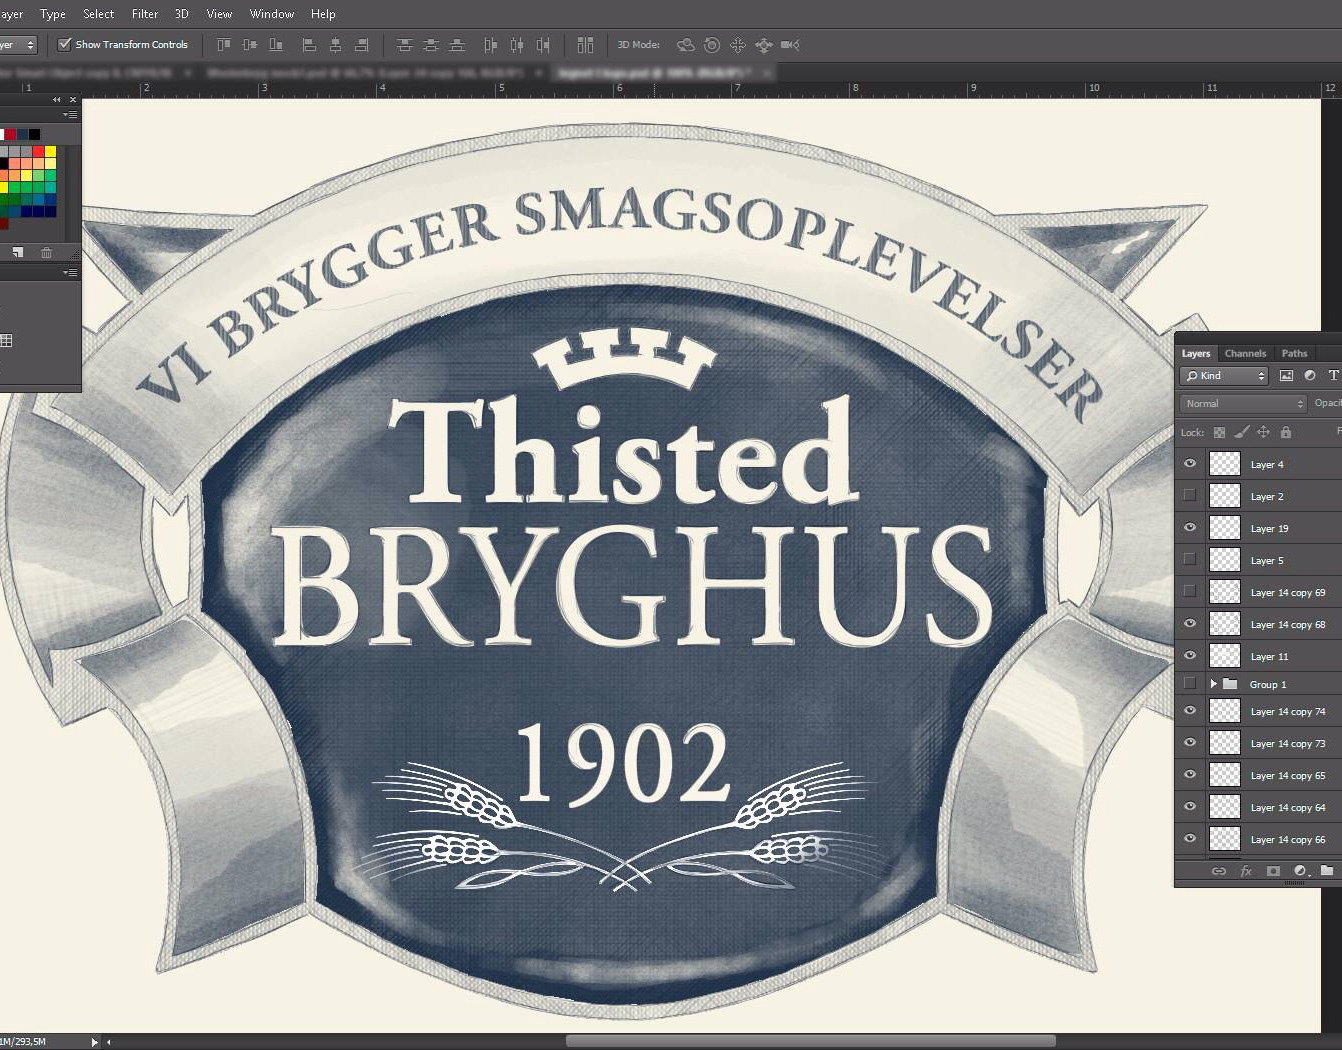Click the Add layer mask icon

click(x=1273, y=871)
